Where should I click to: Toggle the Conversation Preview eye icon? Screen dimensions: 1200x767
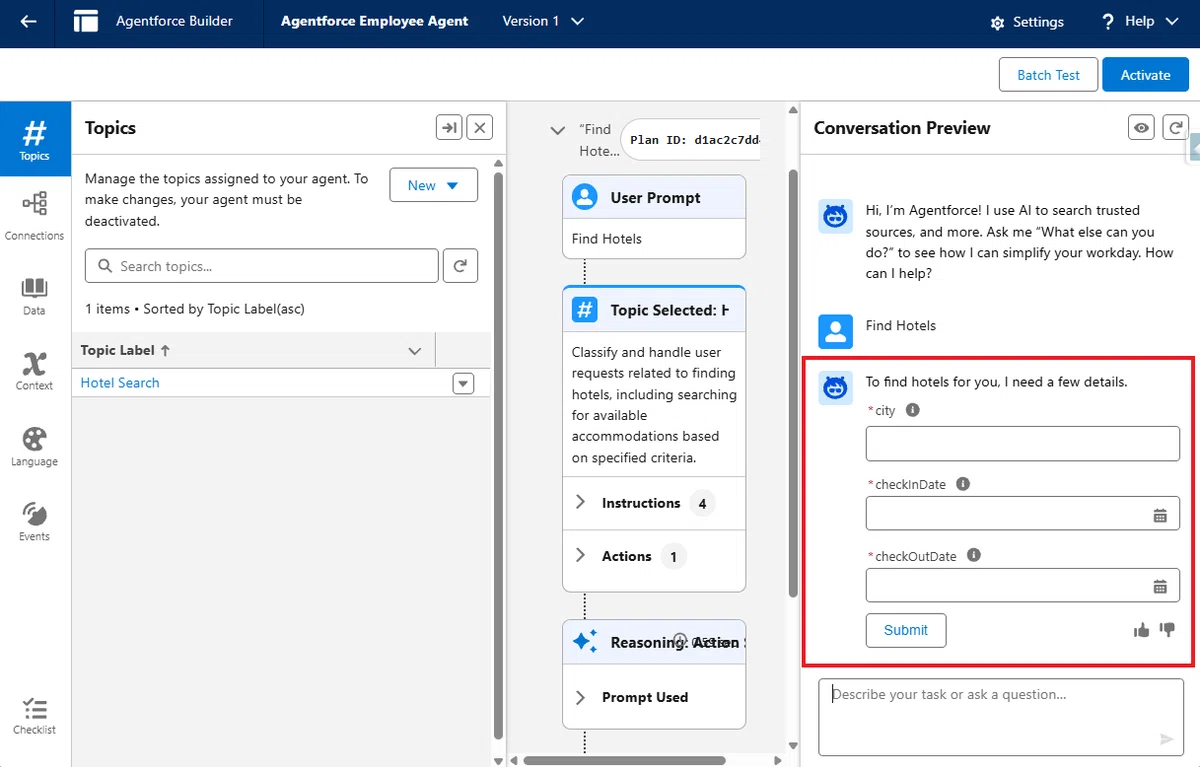click(x=1141, y=127)
